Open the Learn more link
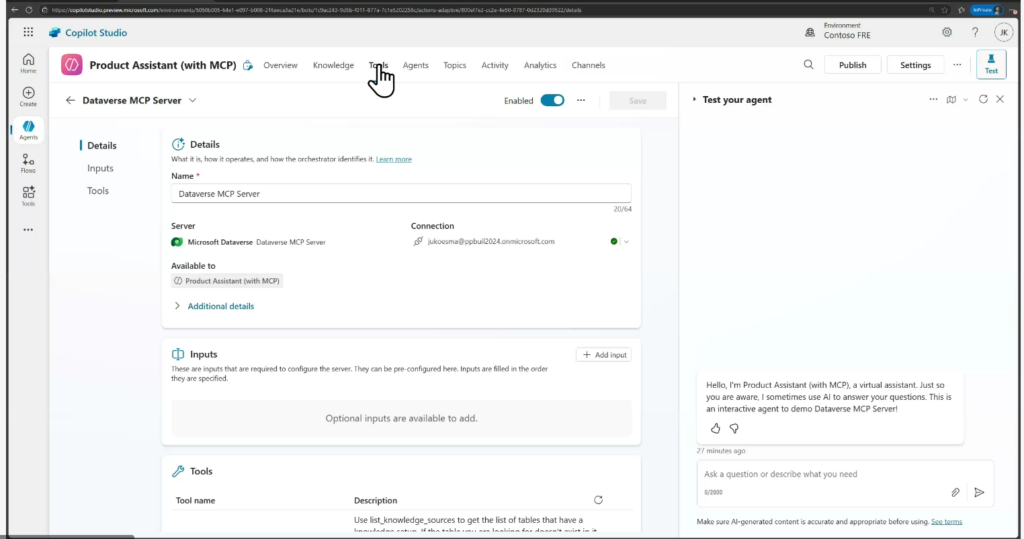The image size is (1024, 539). [394, 159]
